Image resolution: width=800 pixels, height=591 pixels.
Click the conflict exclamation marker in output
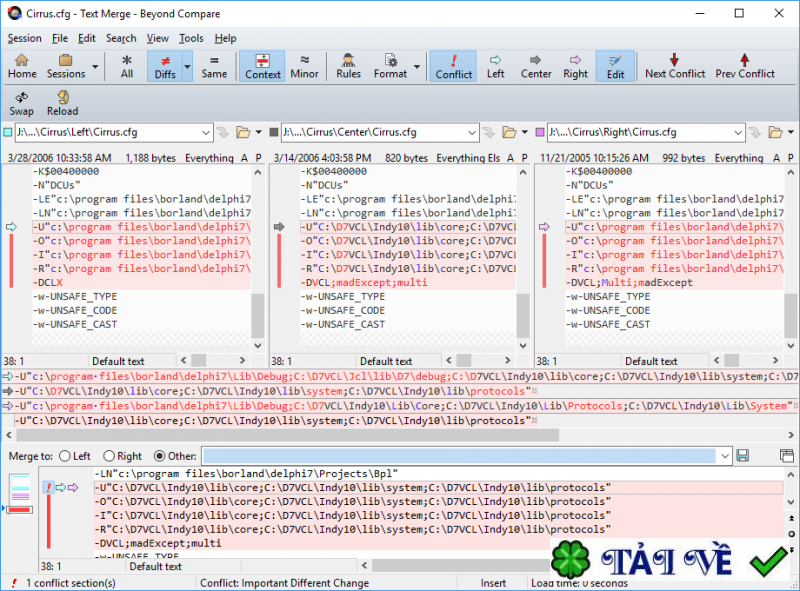tap(48, 488)
